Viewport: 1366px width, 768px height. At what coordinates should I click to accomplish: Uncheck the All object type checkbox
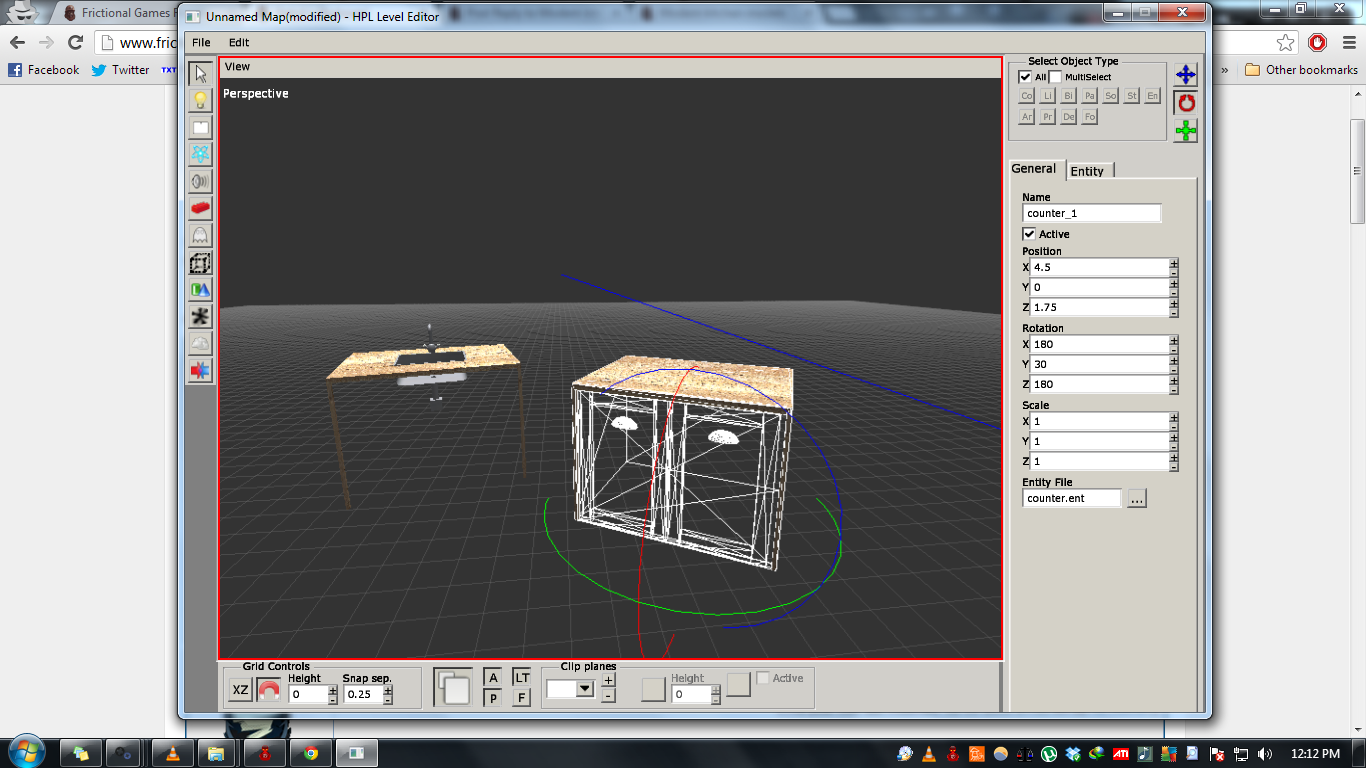click(1025, 77)
